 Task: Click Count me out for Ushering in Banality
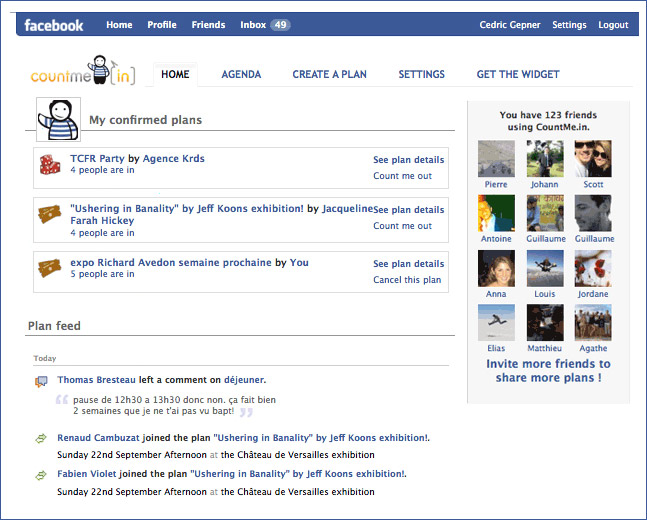pos(402,226)
